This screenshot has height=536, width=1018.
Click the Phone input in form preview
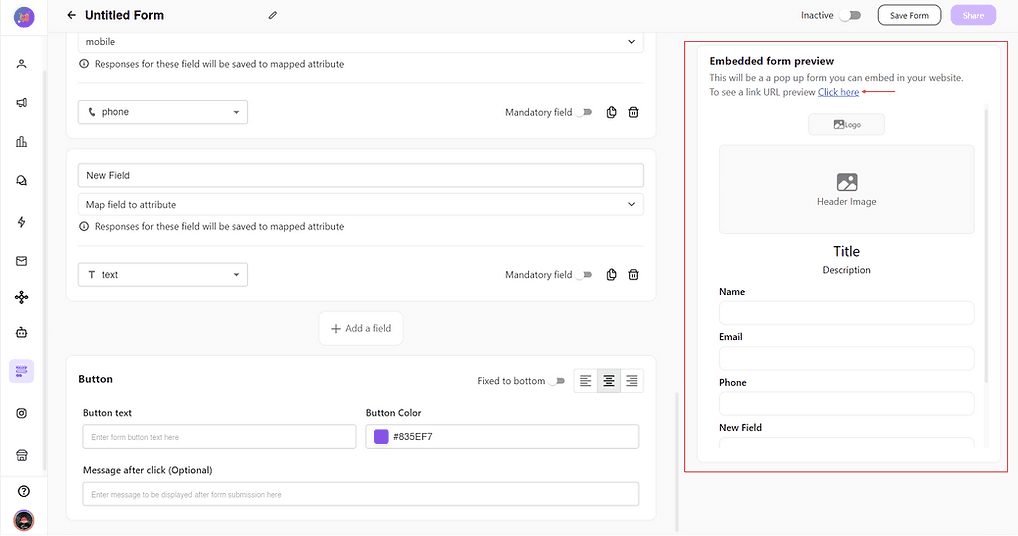point(847,404)
